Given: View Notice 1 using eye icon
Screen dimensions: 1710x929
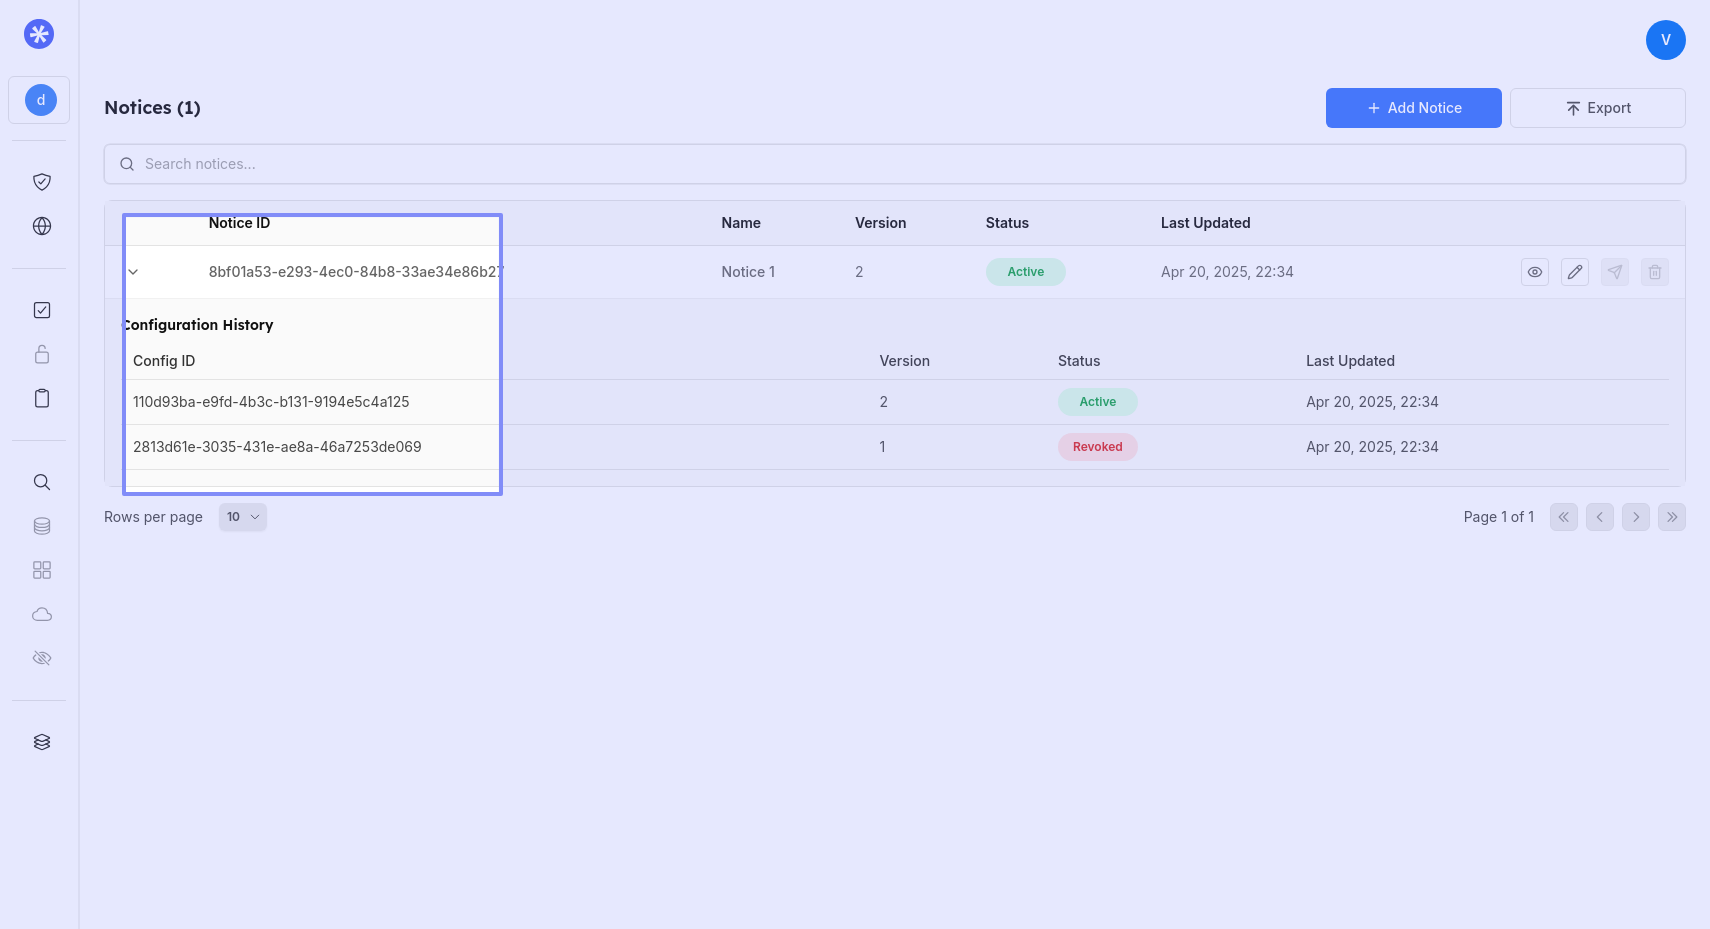Looking at the screenshot, I should point(1534,272).
